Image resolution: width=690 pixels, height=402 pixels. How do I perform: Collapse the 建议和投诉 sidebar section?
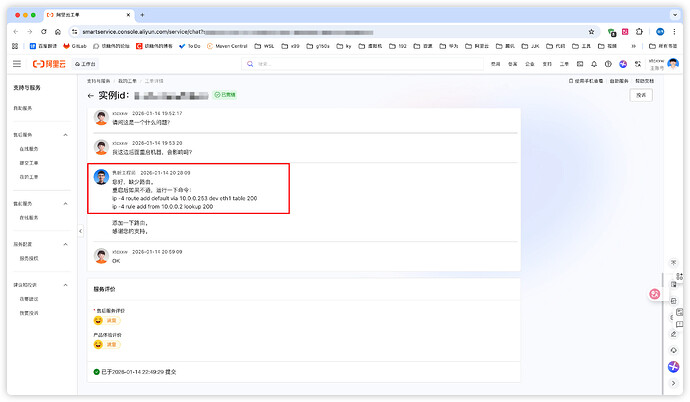[66, 285]
